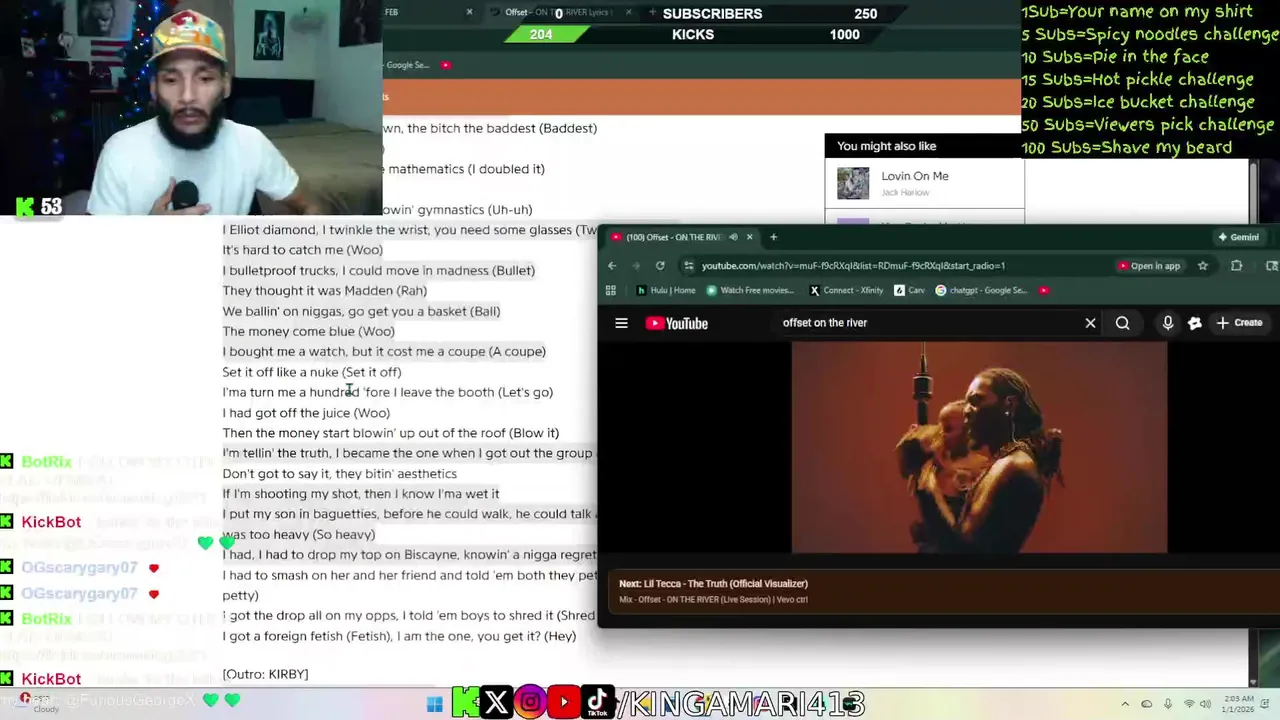This screenshot has width=1280, height=720.
Task: Click lyric "Don't got to say it, they bitin' aesthetics"
Action: pyautogui.click(x=339, y=474)
